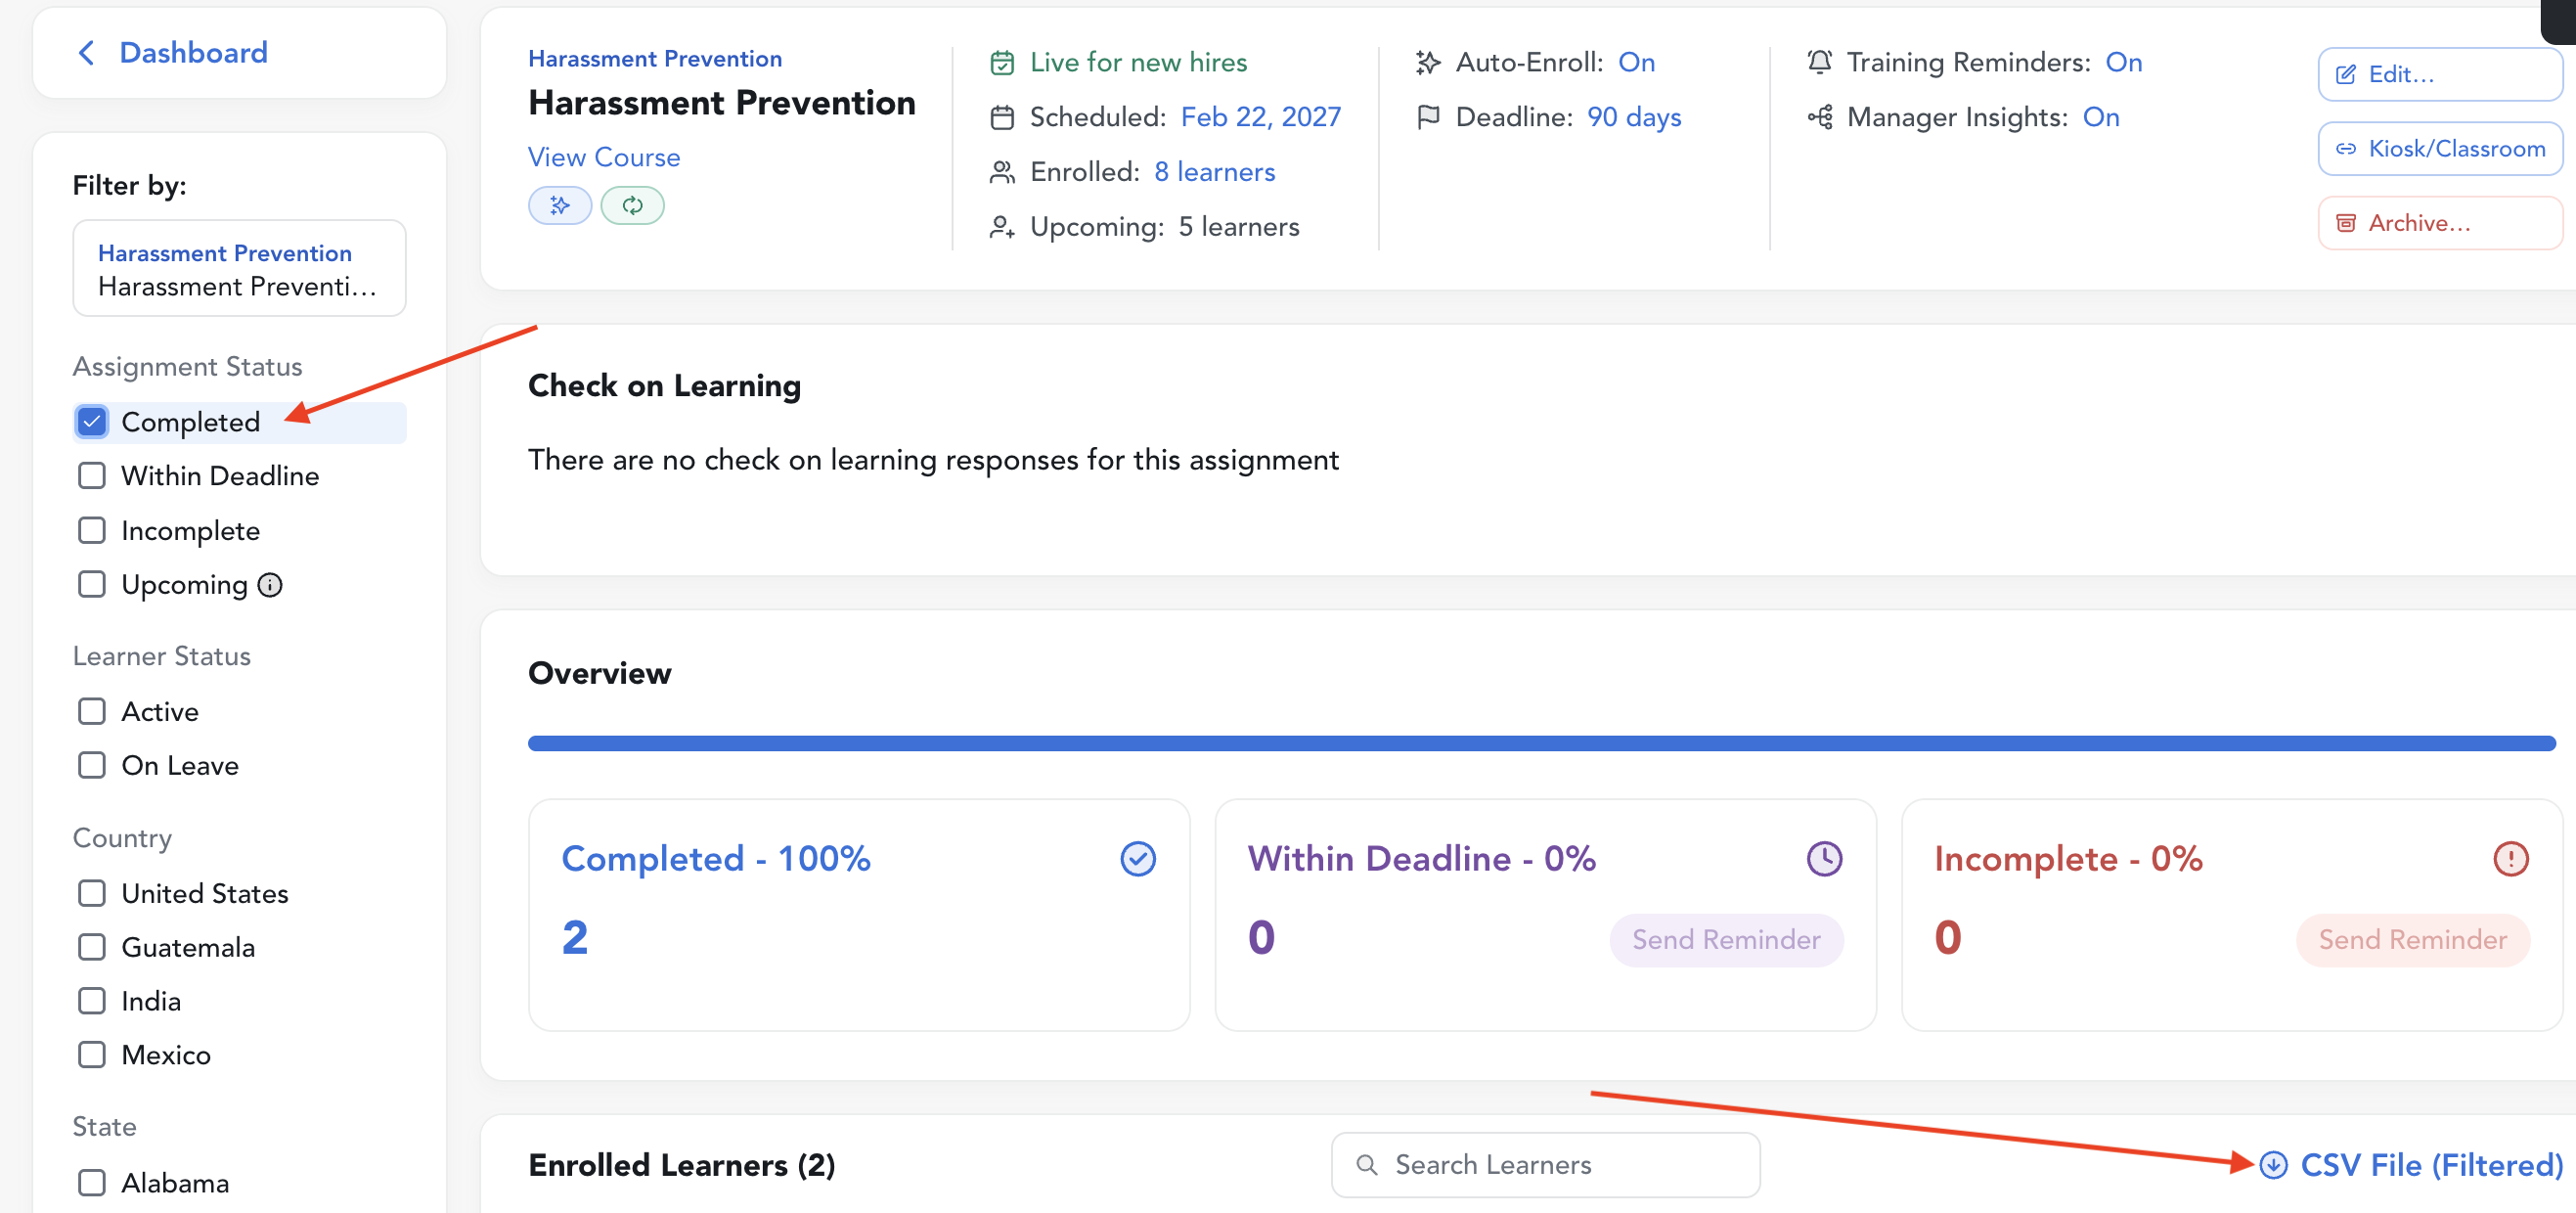The width and height of the screenshot is (2576, 1213).
Task: Go back to Dashboard via chevron icon
Action: pos(87,52)
